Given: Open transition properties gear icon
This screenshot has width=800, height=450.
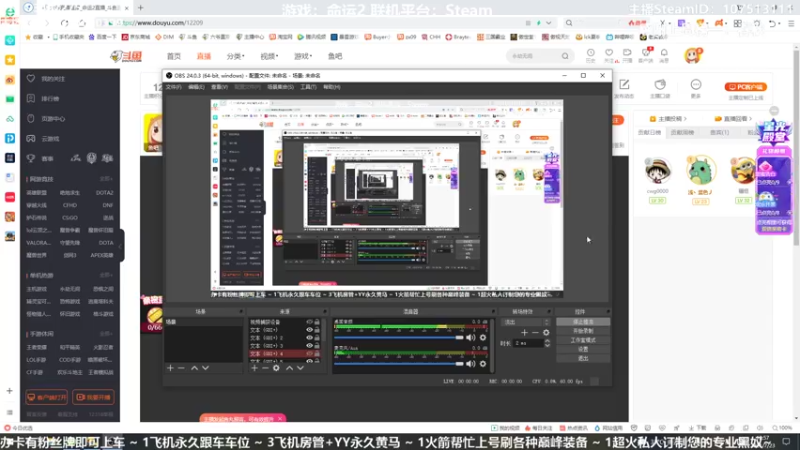Looking at the screenshot, I should [x=546, y=333].
